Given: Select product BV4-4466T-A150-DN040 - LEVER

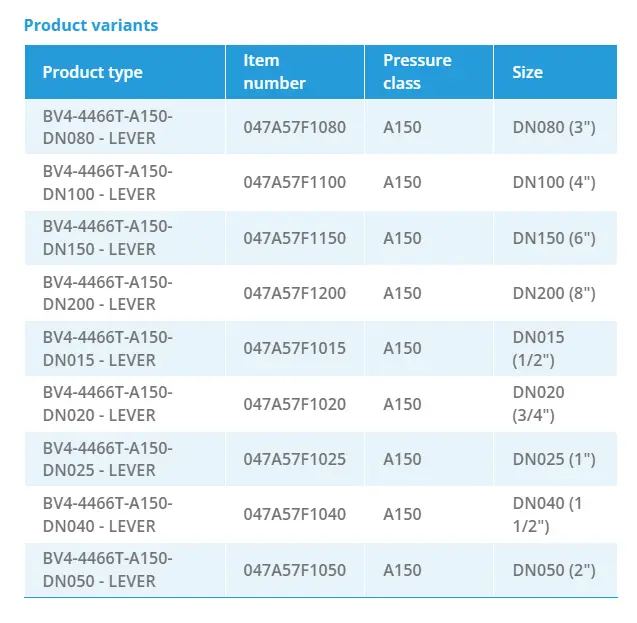Looking at the screenshot, I should tap(107, 514).
